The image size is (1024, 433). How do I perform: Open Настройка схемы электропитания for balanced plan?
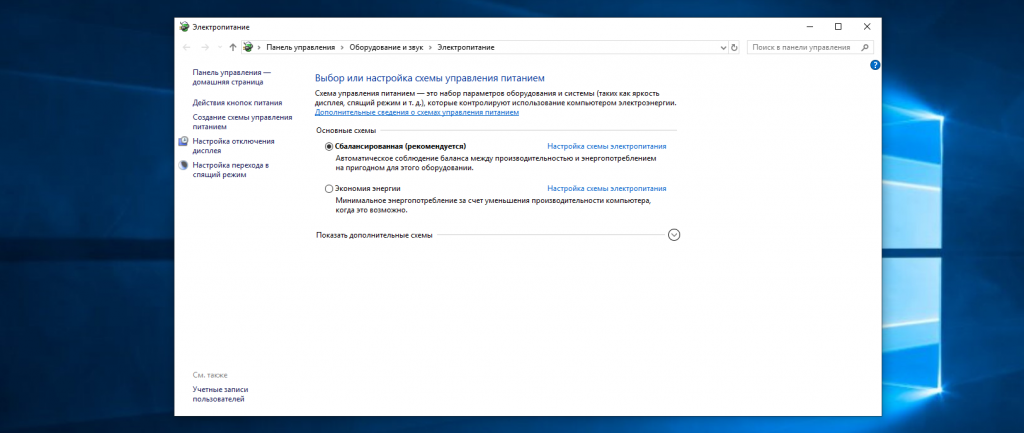(607, 146)
